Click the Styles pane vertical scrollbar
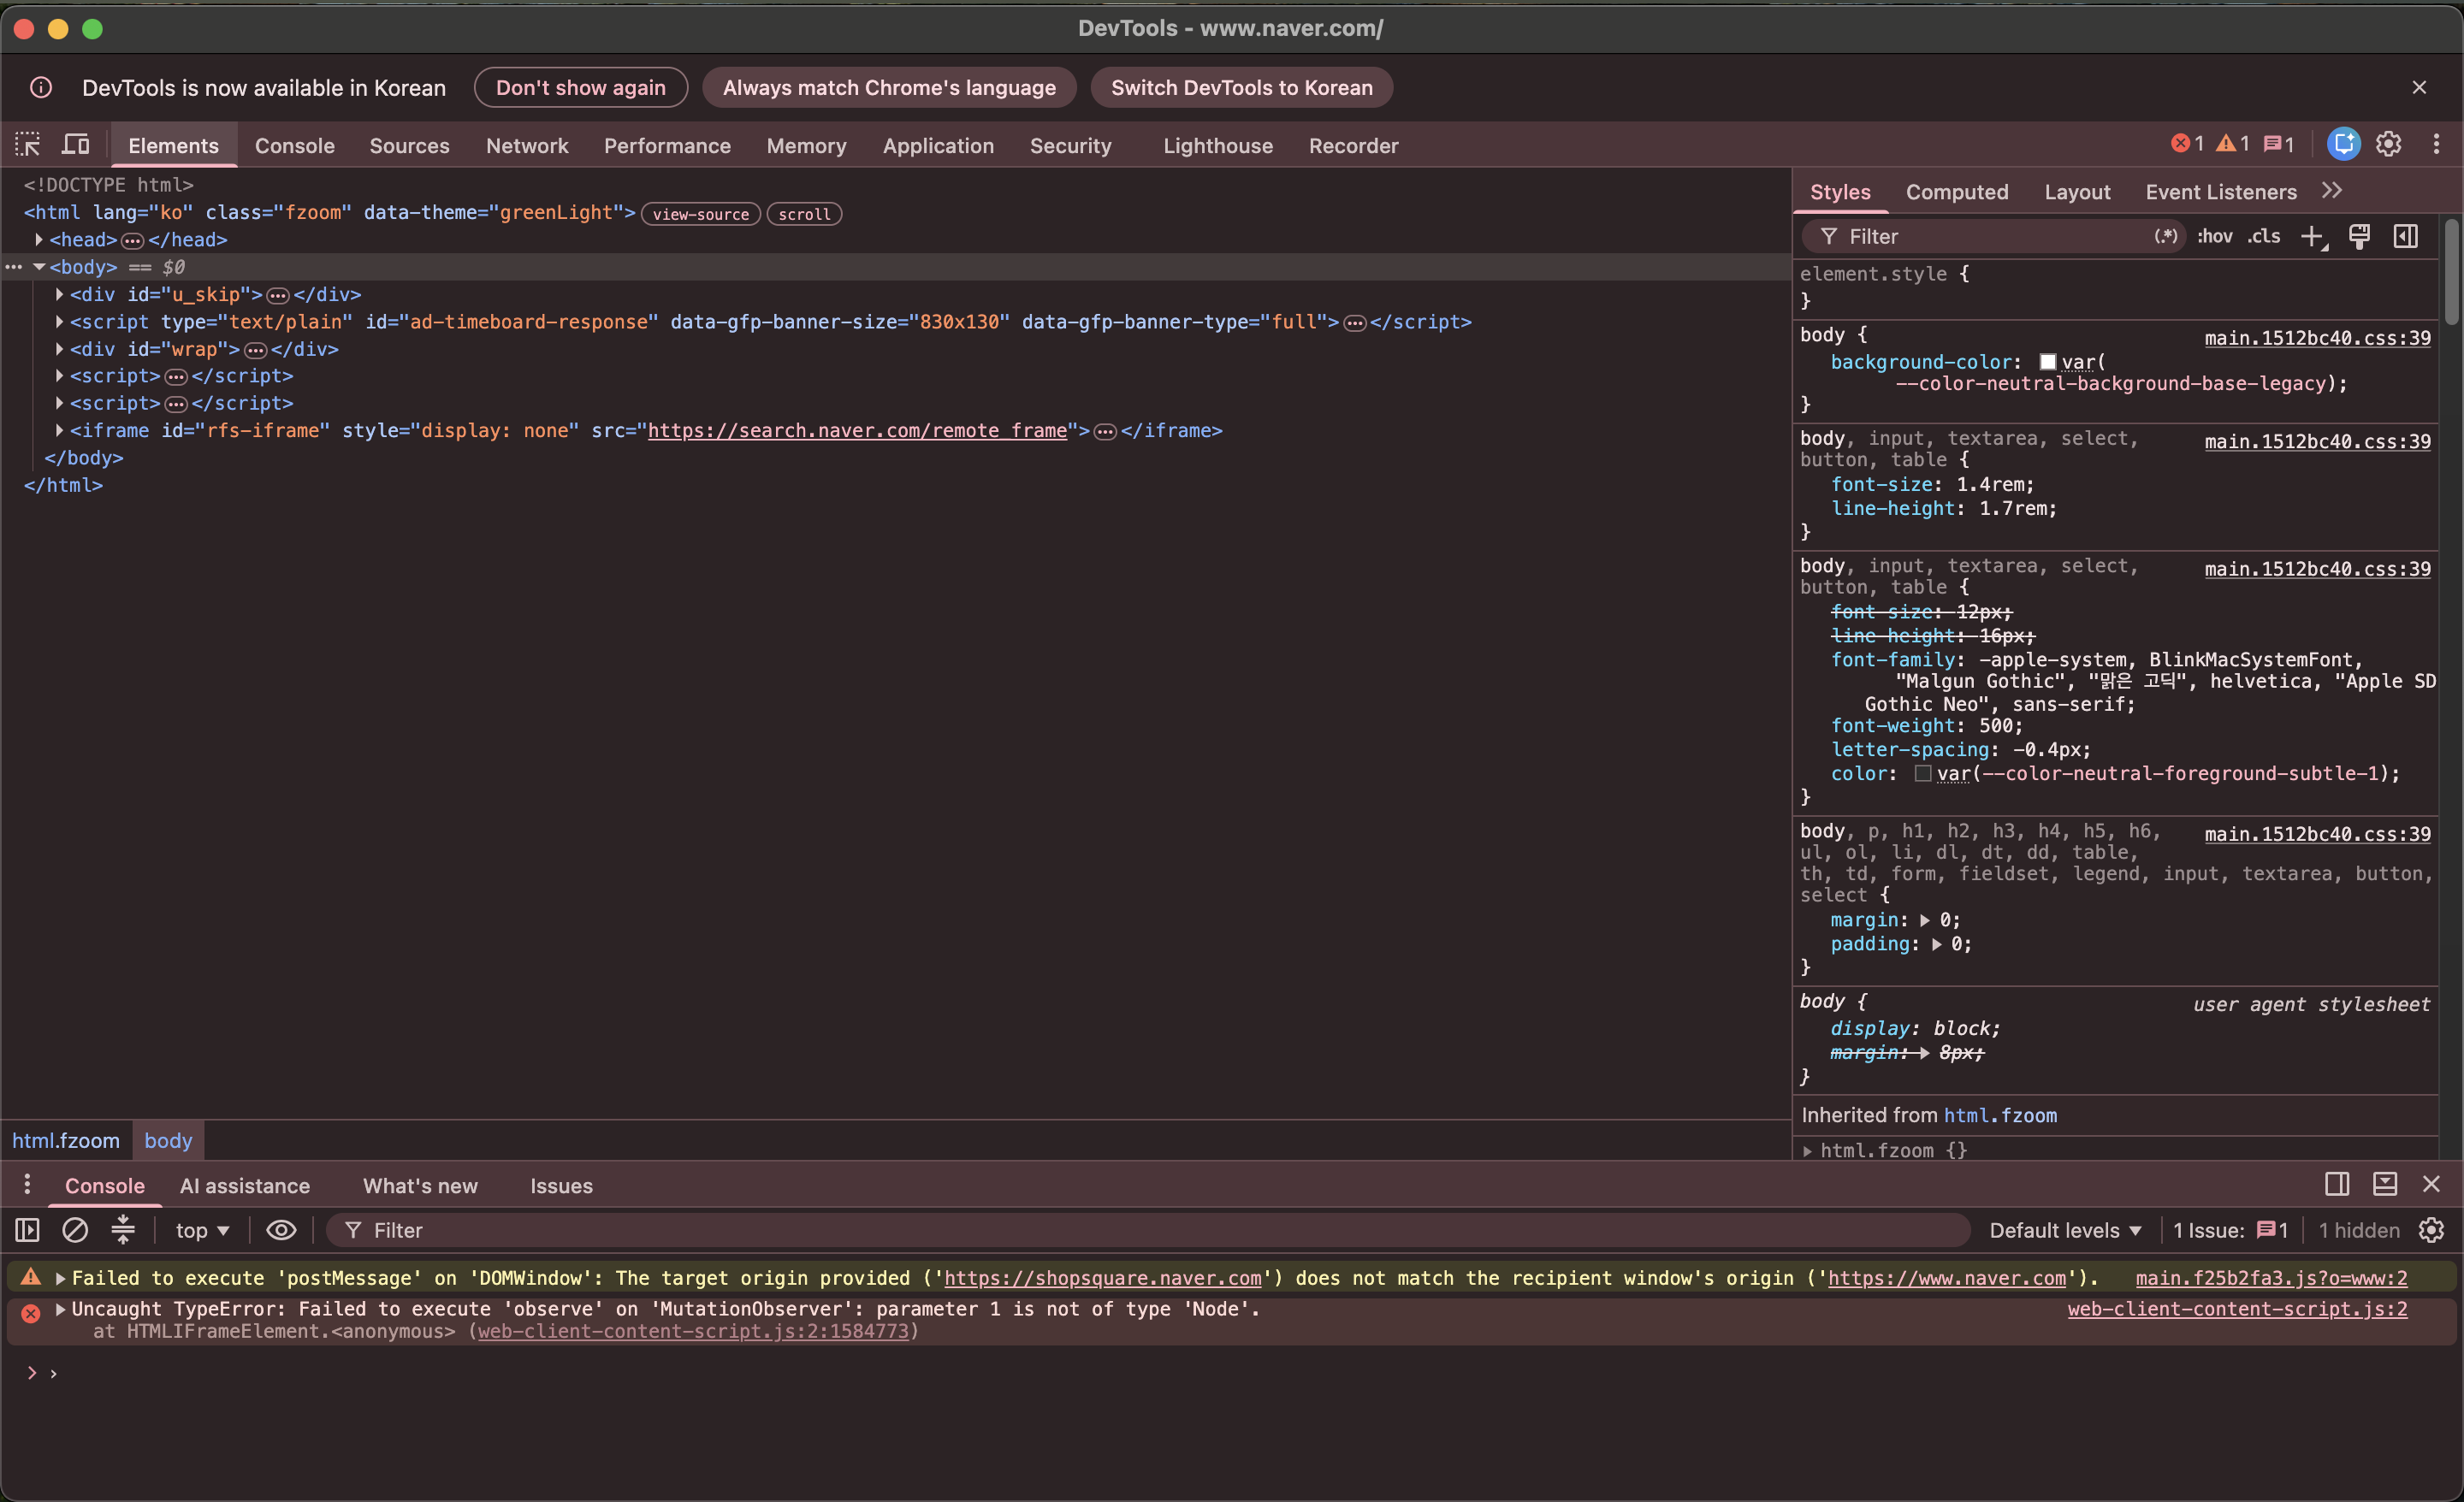The image size is (2464, 1502). [x=2451, y=272]
